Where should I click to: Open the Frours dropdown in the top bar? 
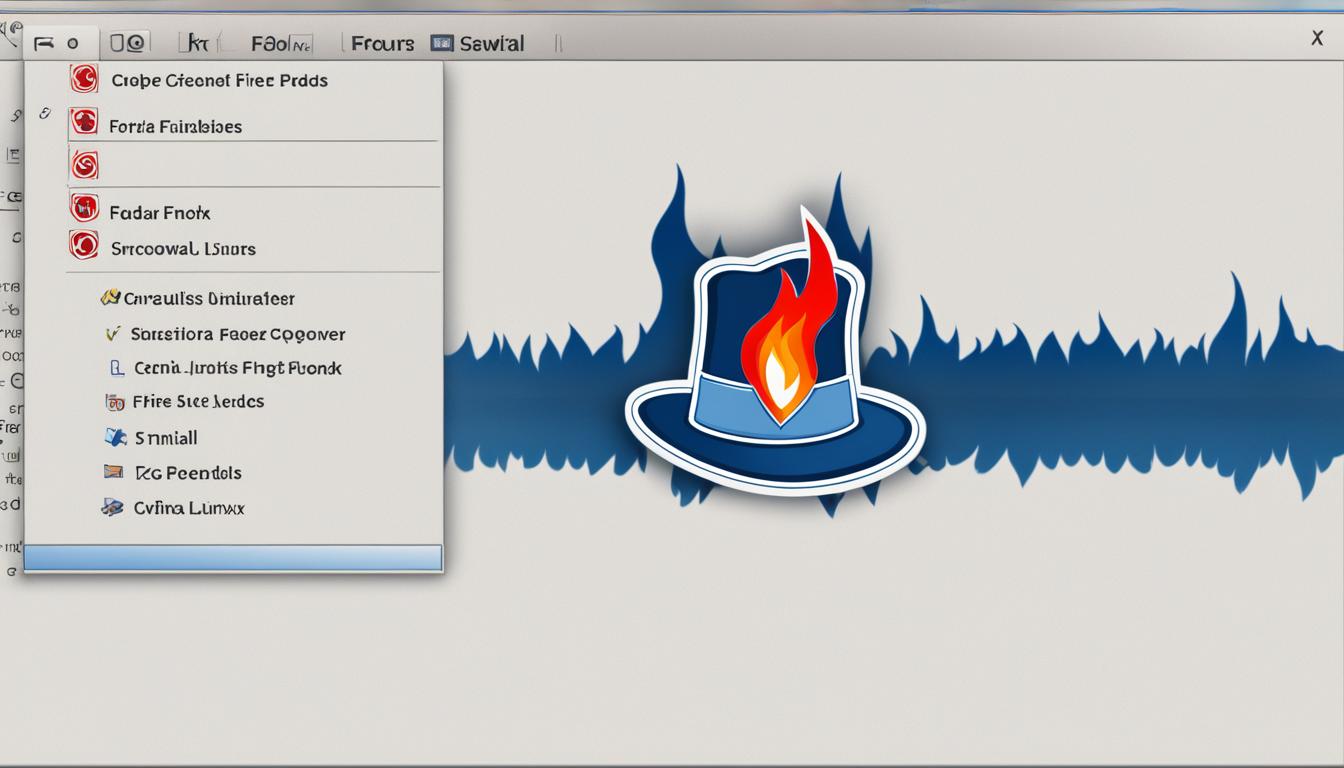[x=383, y=43]
